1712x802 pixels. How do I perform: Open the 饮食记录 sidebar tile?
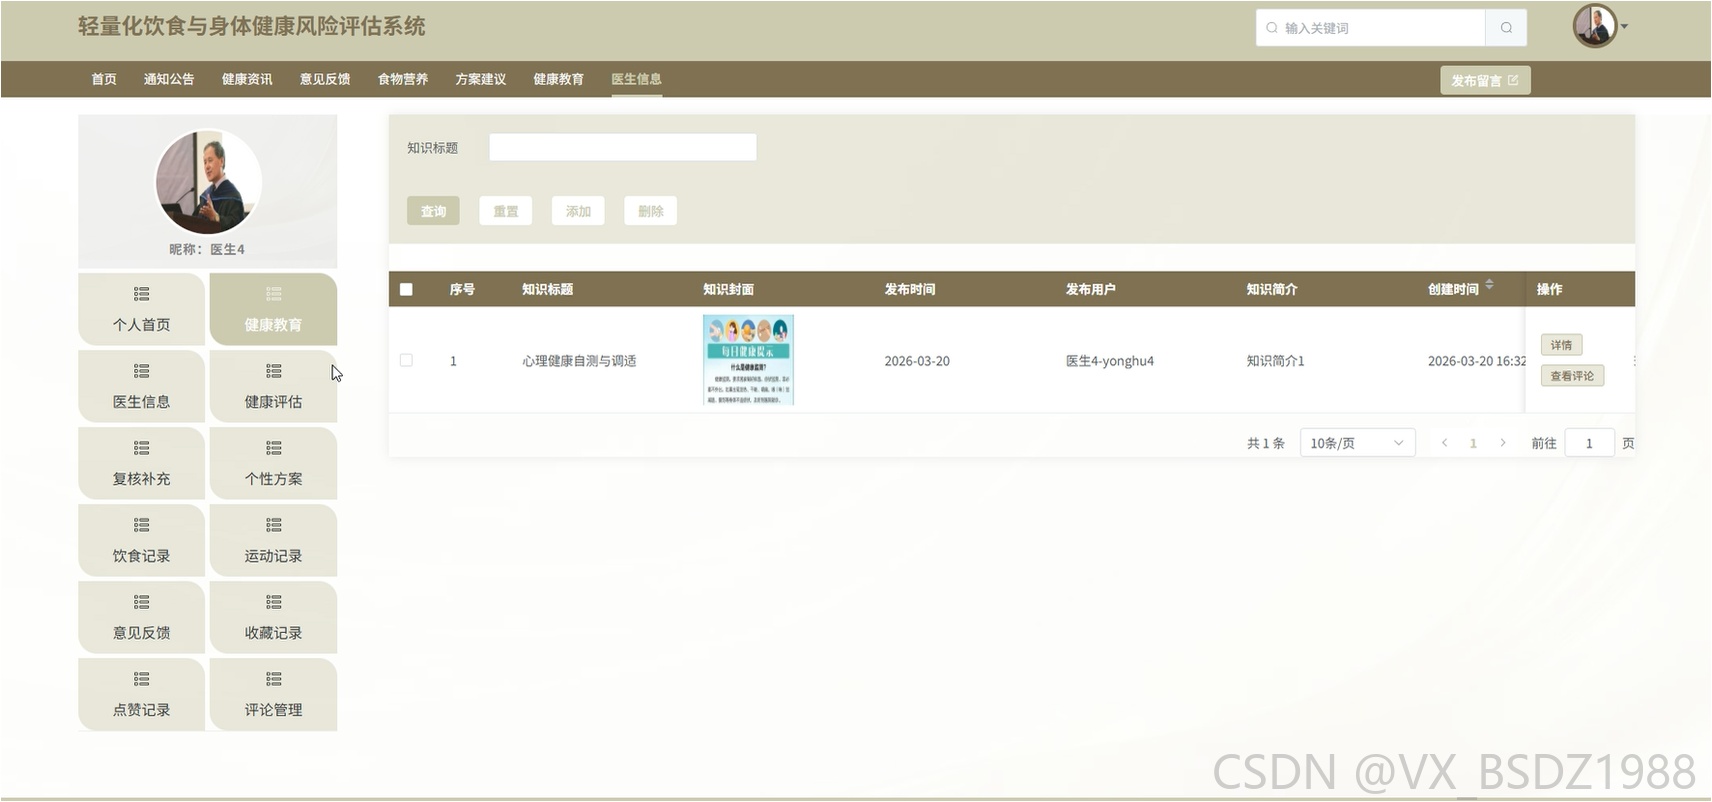click(x=141, y=541)
